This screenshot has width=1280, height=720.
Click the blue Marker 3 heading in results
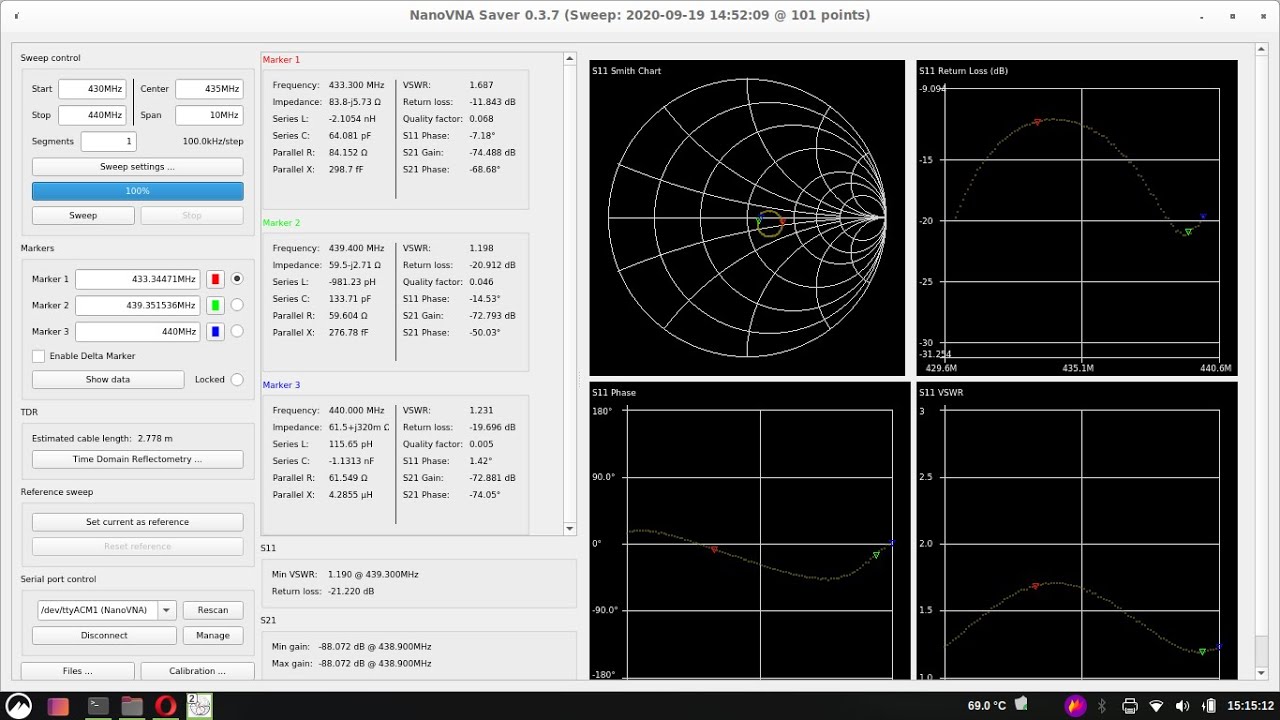[x=281, y=385]
